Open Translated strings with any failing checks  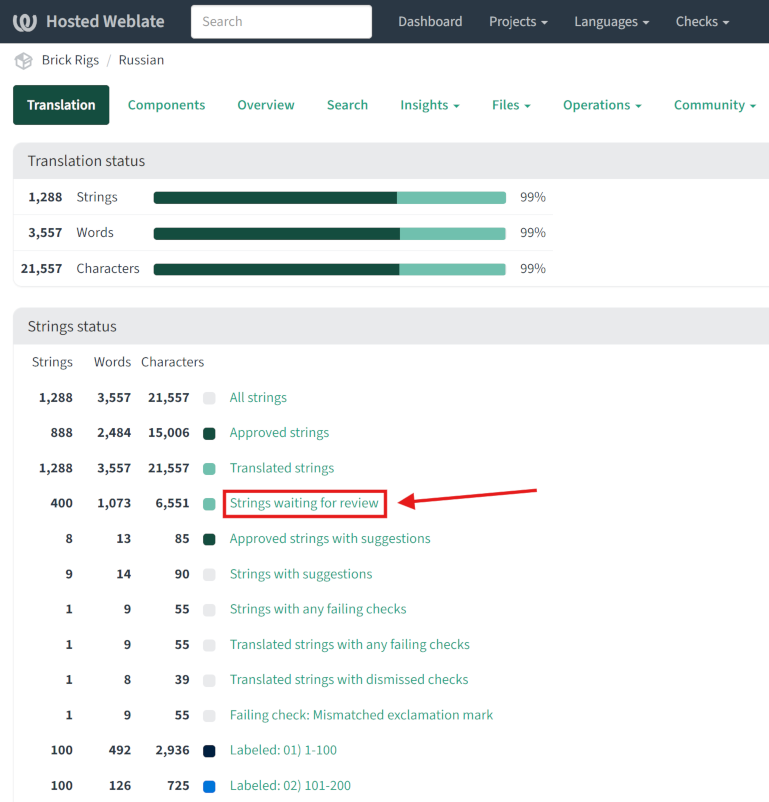(x=349, y=644)
